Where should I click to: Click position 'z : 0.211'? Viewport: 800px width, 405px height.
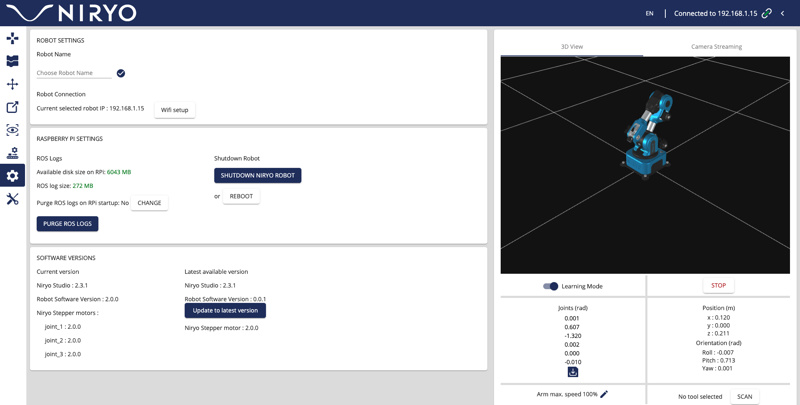pos(718,334)
